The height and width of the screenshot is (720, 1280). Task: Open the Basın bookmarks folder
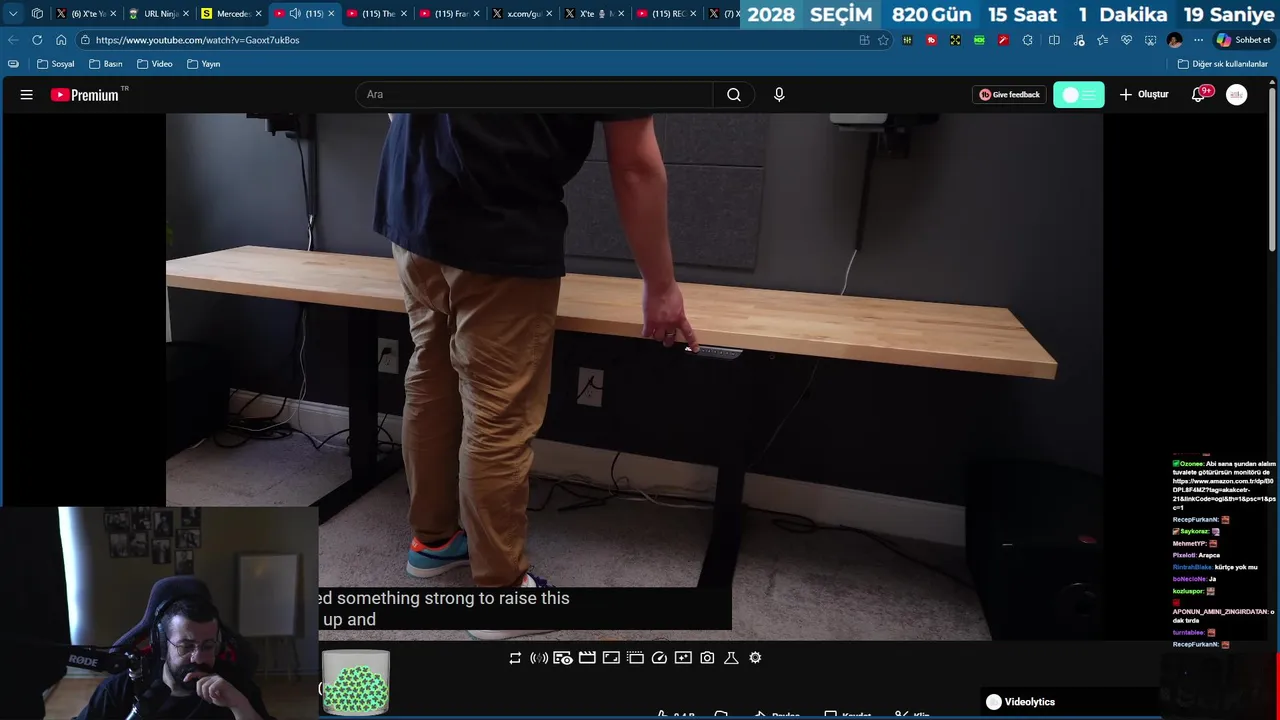(106, 64)
